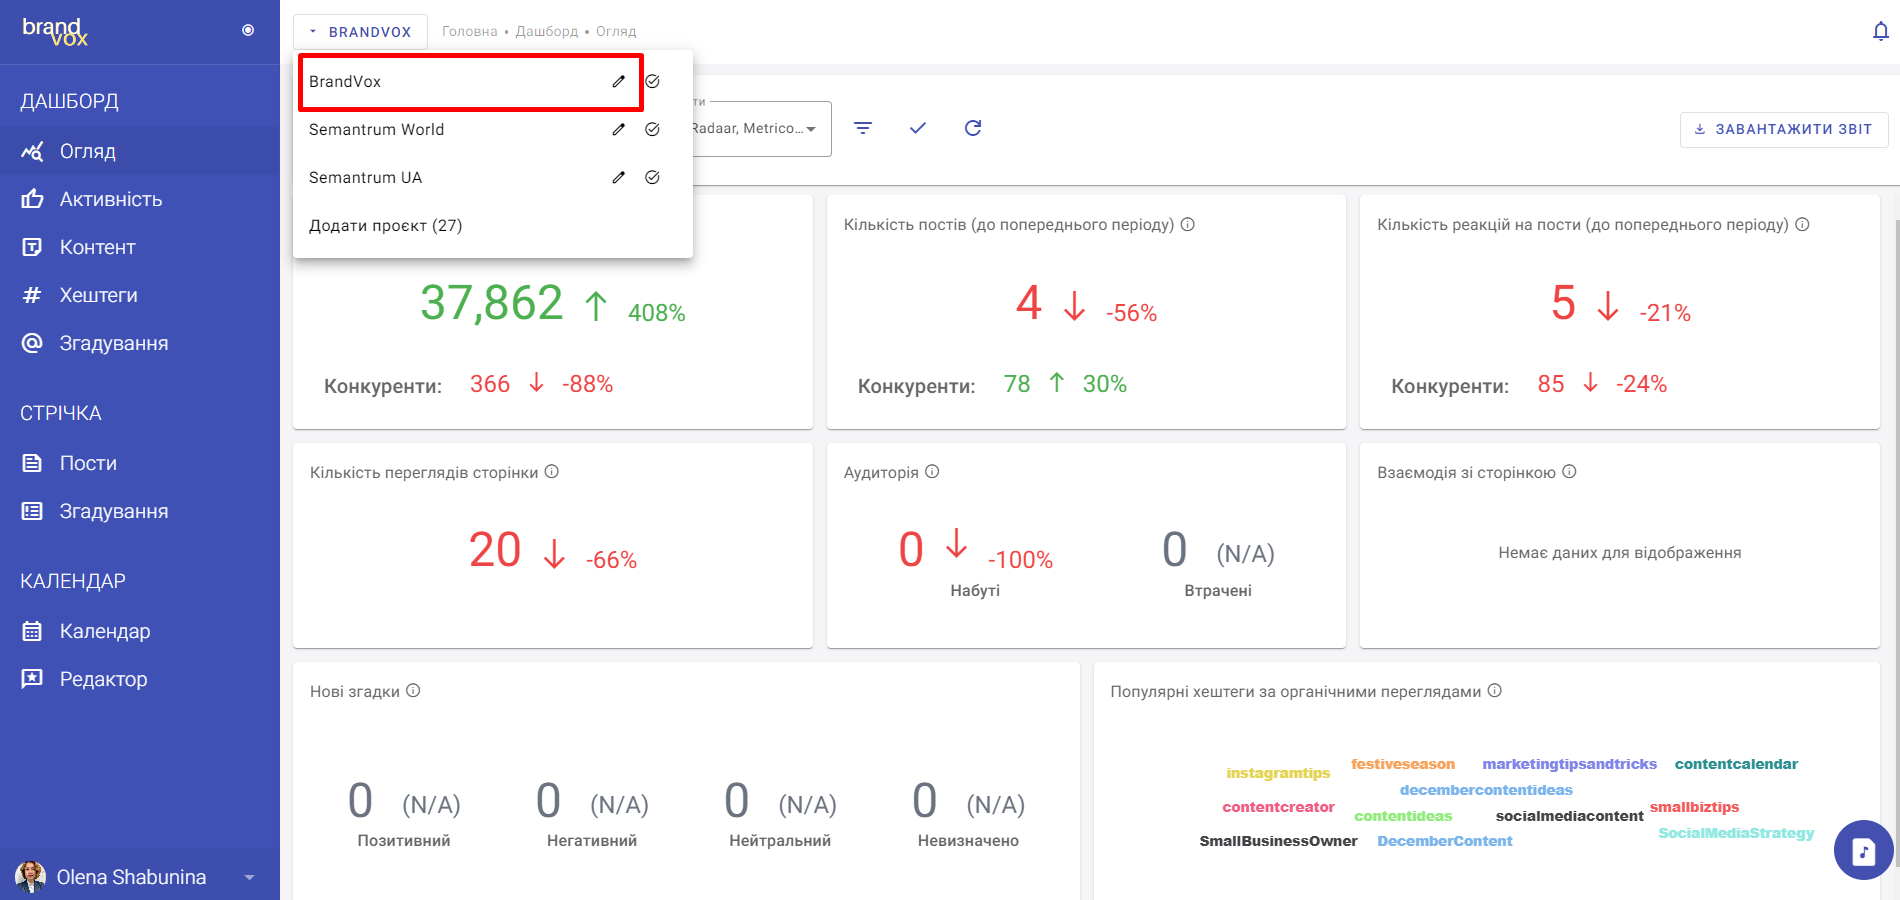The image size is (1900, 900).
Task: Edit the Semantrum World project
Action: click(618, 129)
